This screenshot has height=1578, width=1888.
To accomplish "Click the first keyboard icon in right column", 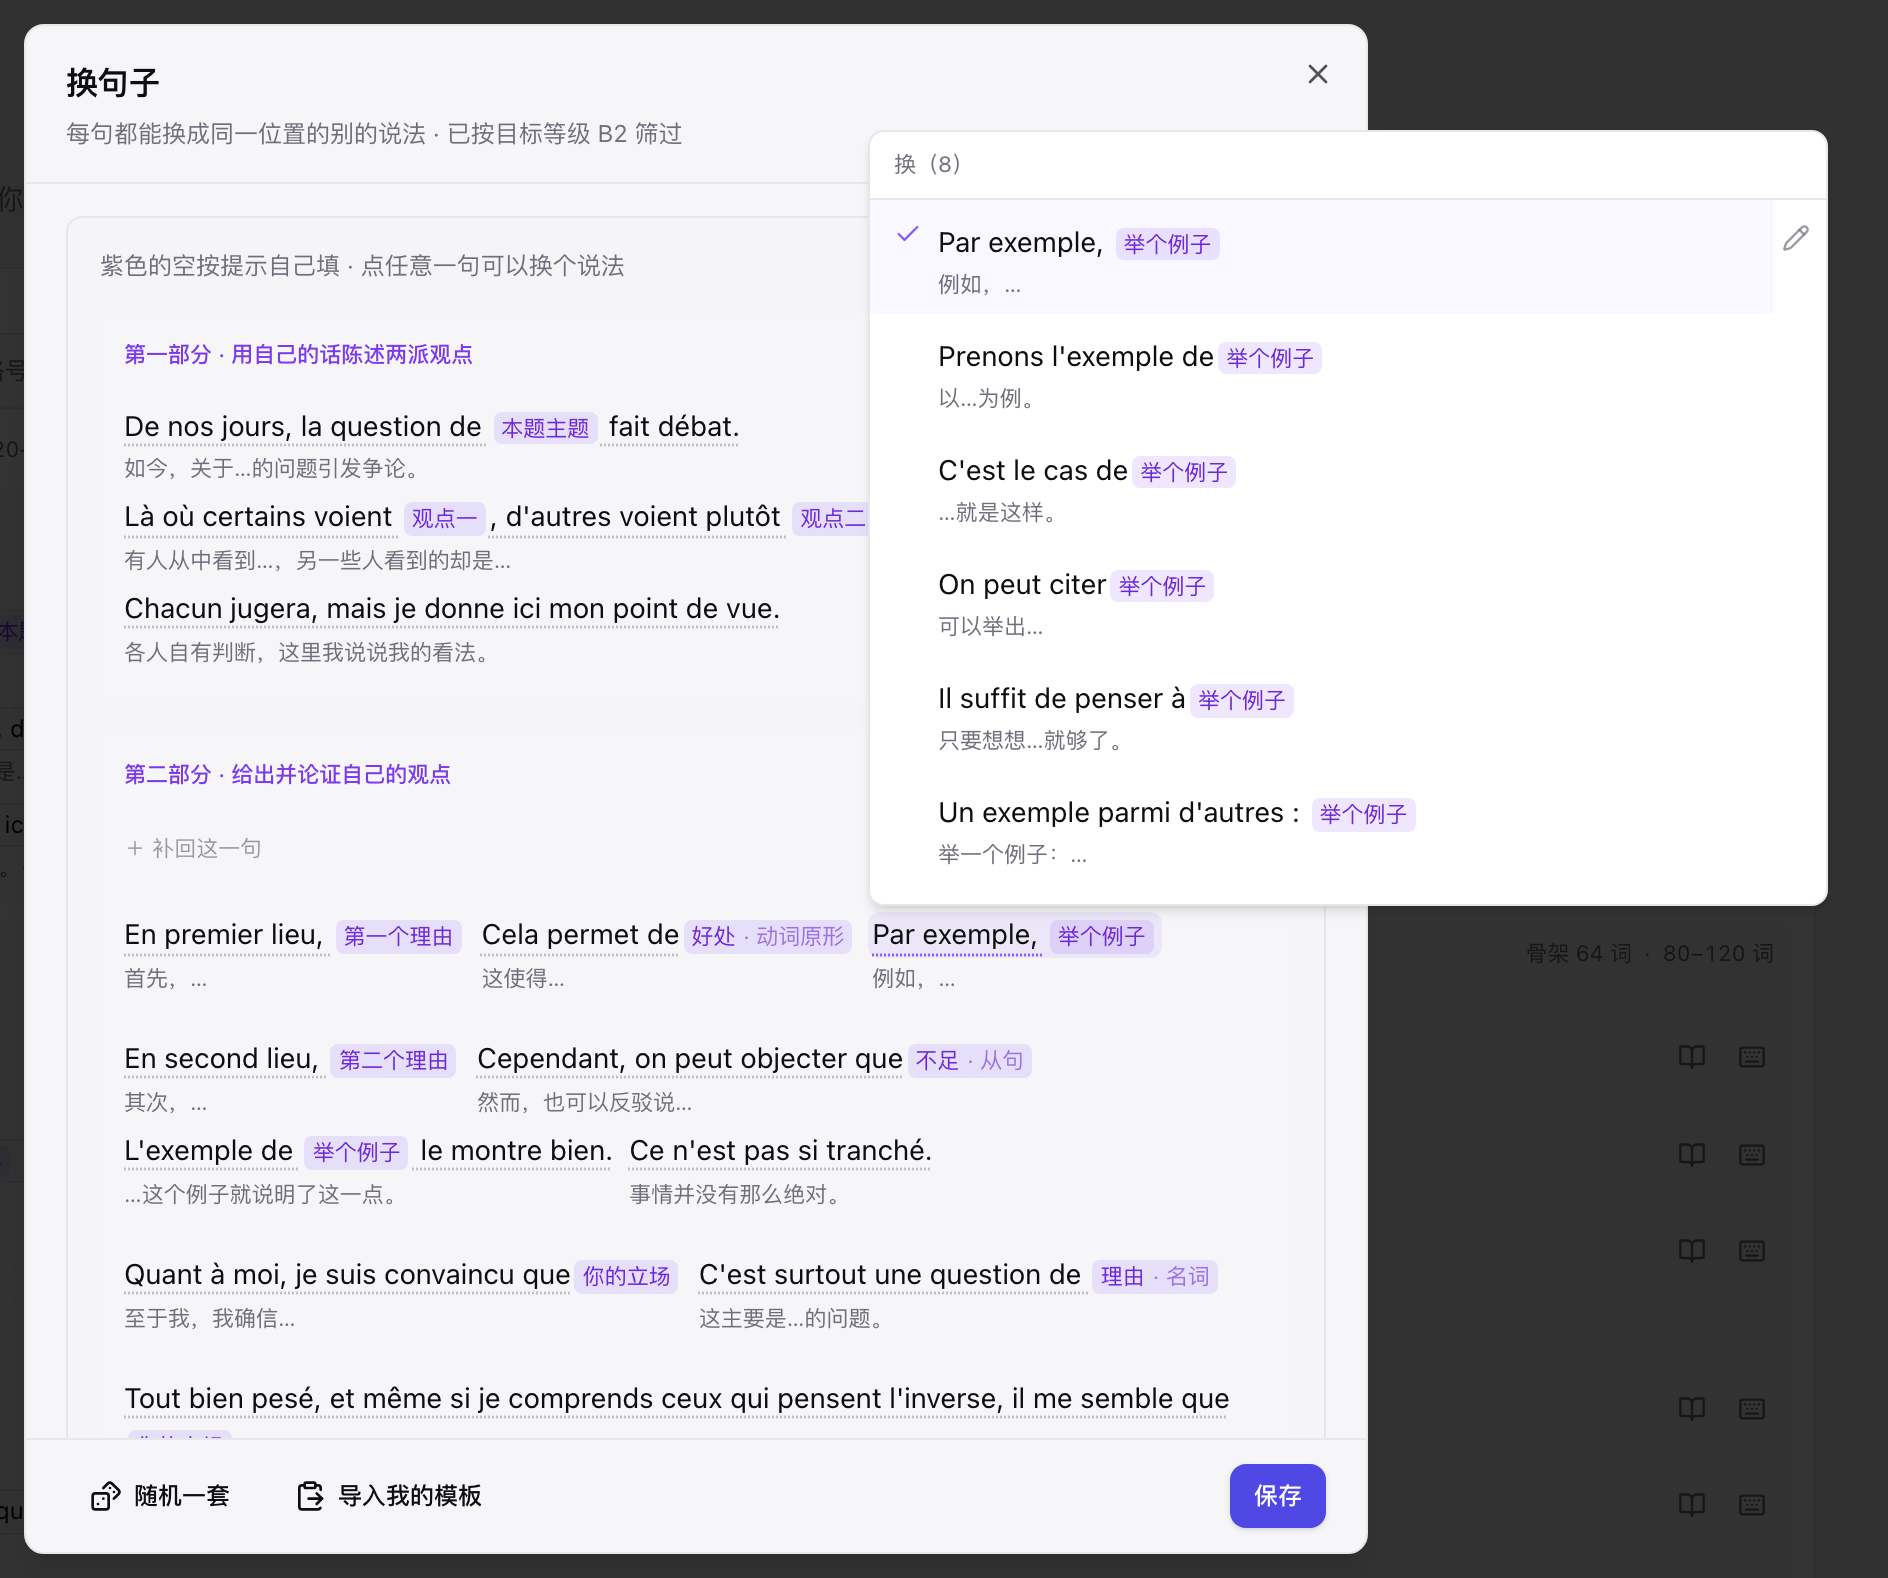I will [x=1752, y=1057].
